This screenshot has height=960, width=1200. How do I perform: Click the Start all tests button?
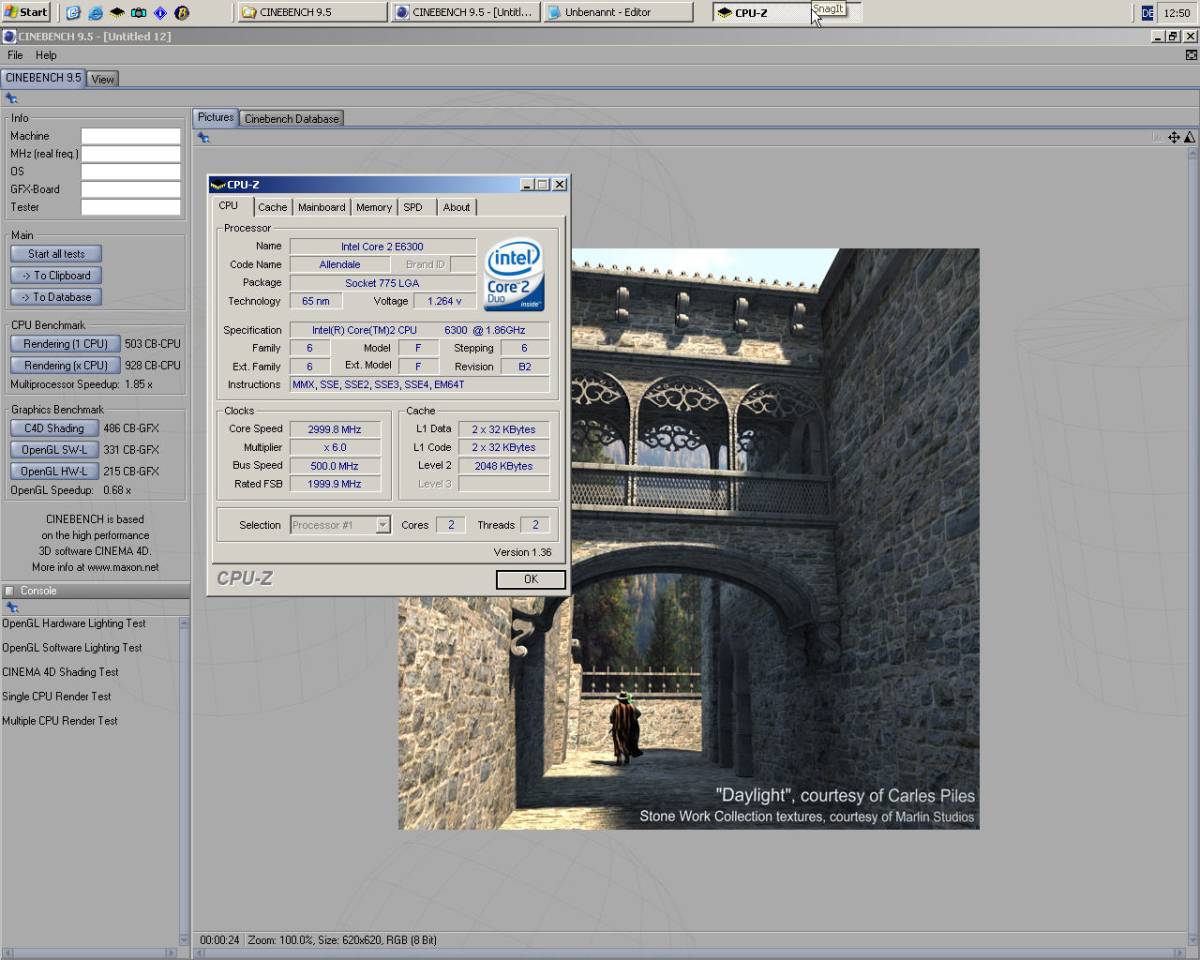tap(56, 254)
